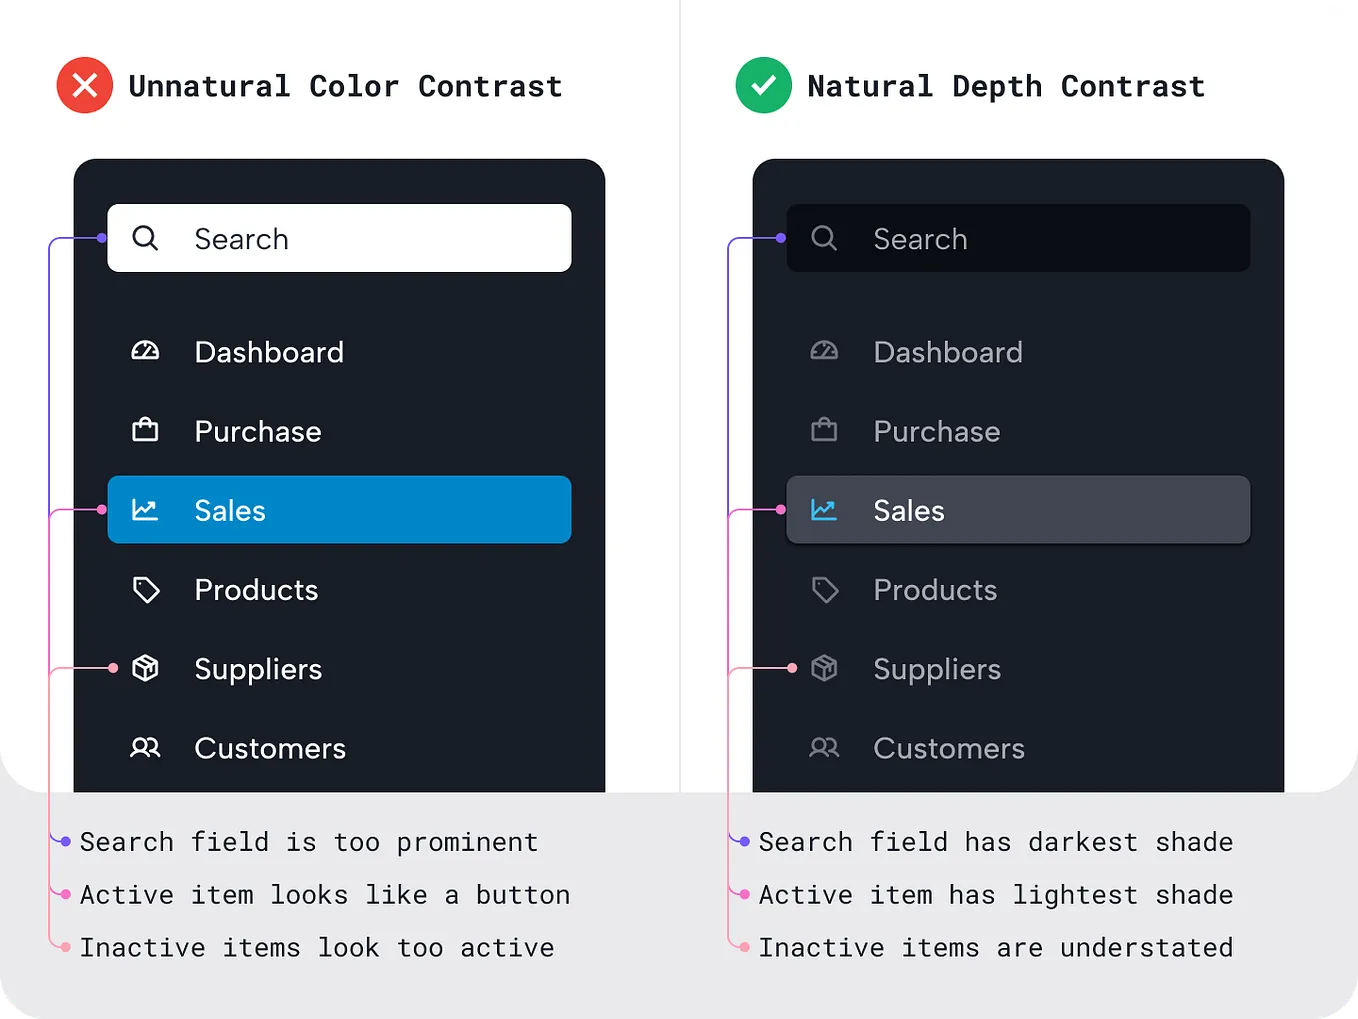Click the Purchase bag icon in the left sidebar
Image resolution: width=1358 pixels, height=1019 pixels.
coord(145,430)
